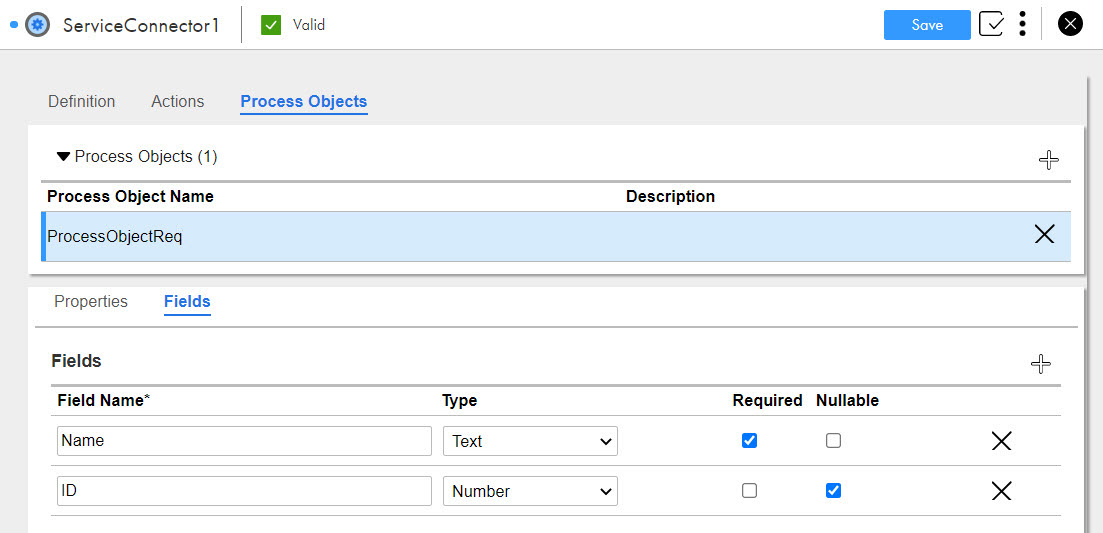1103x533 pixels.
Task: Open Type dropdown for Name field
Action: tap(530, 441)
